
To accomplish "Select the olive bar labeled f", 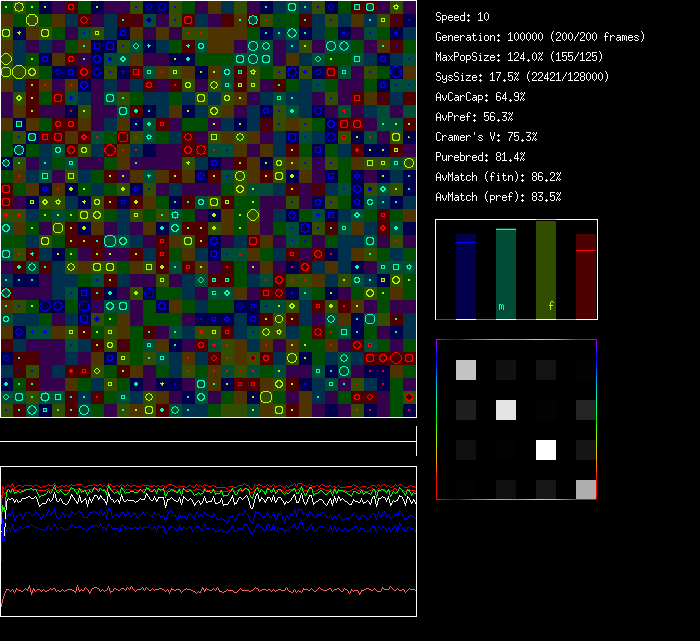I will 546,268.
